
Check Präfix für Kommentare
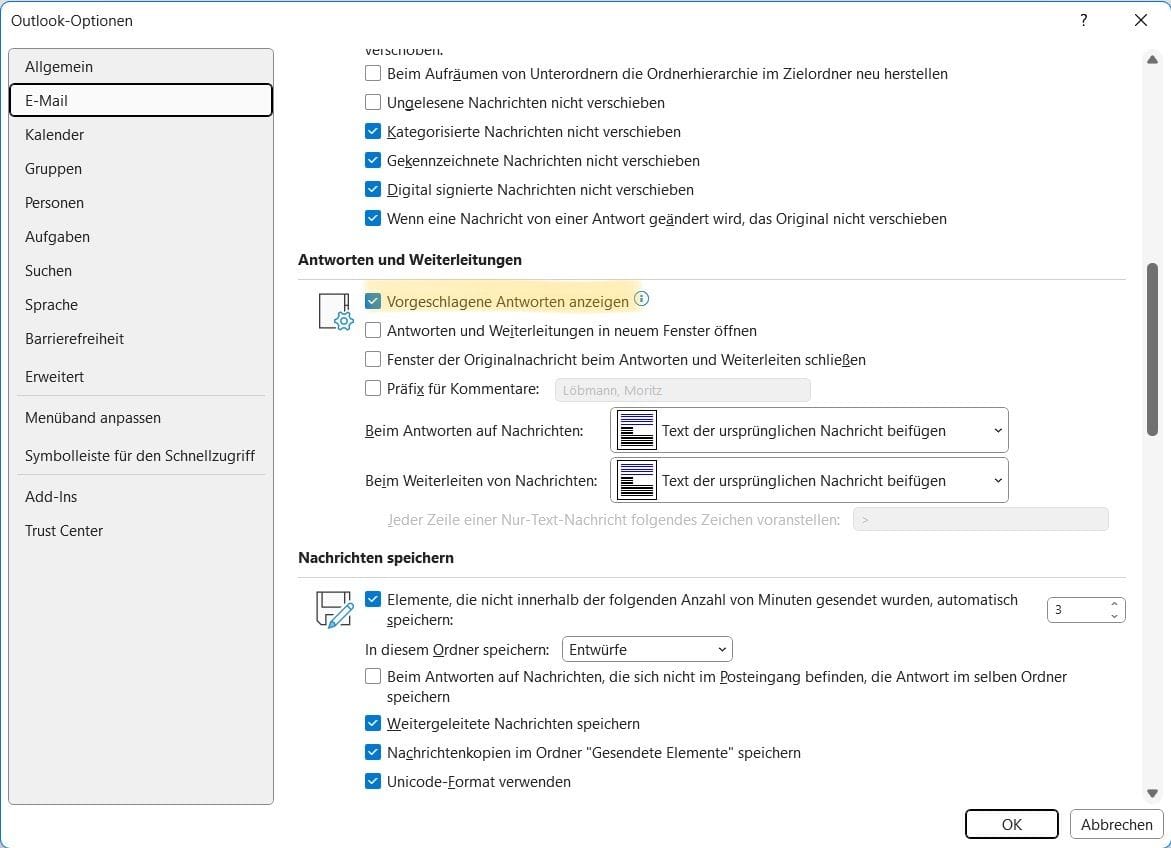point(373,389)
